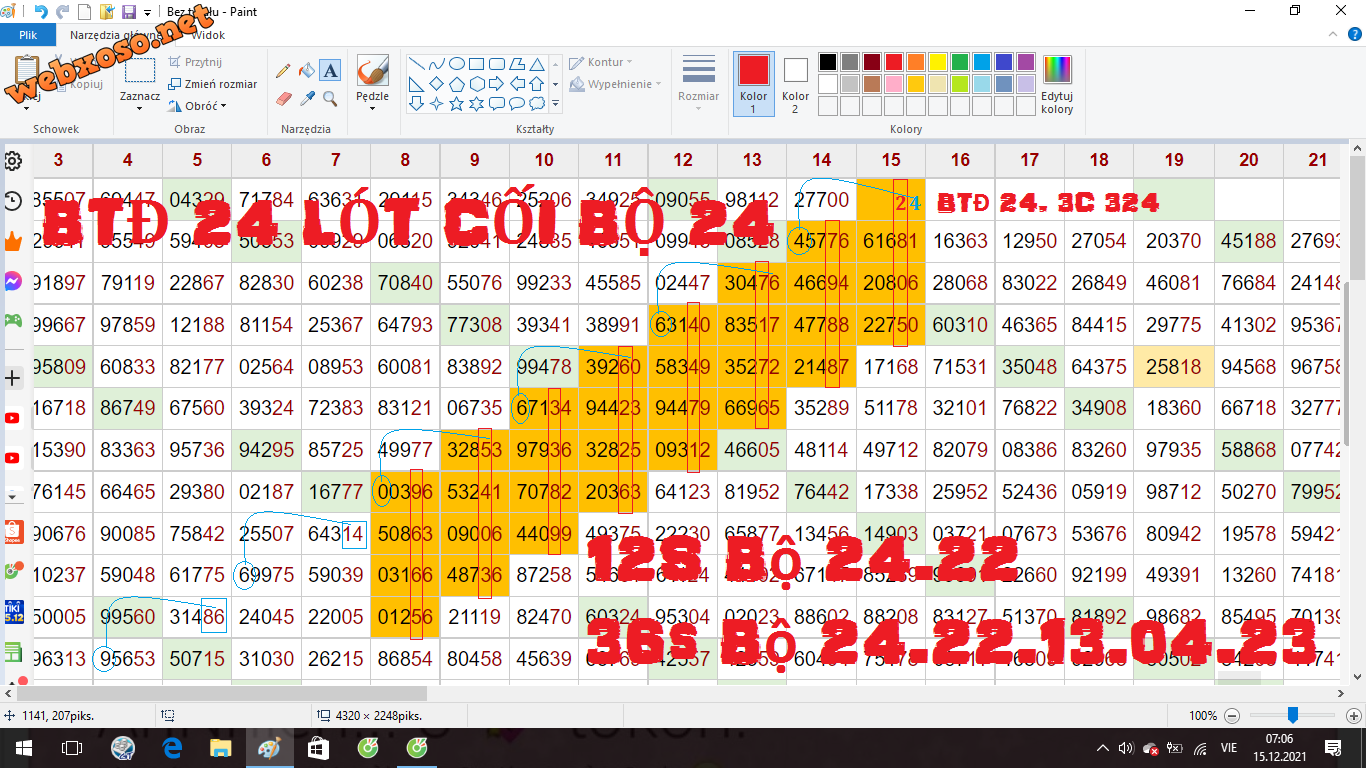This screenshot has width=1366, height=768.
Task: Expand the Zaznacz selection dropdown
Action: pyautogui.click(x=140, y=108)
